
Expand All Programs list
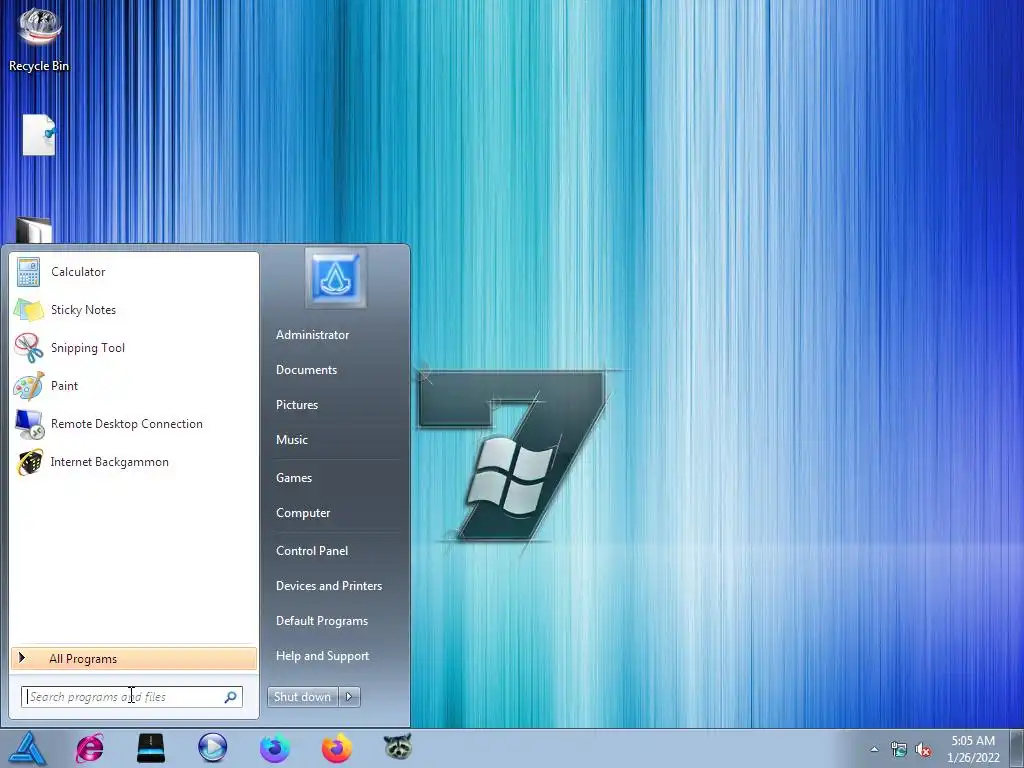pos(134,659)
